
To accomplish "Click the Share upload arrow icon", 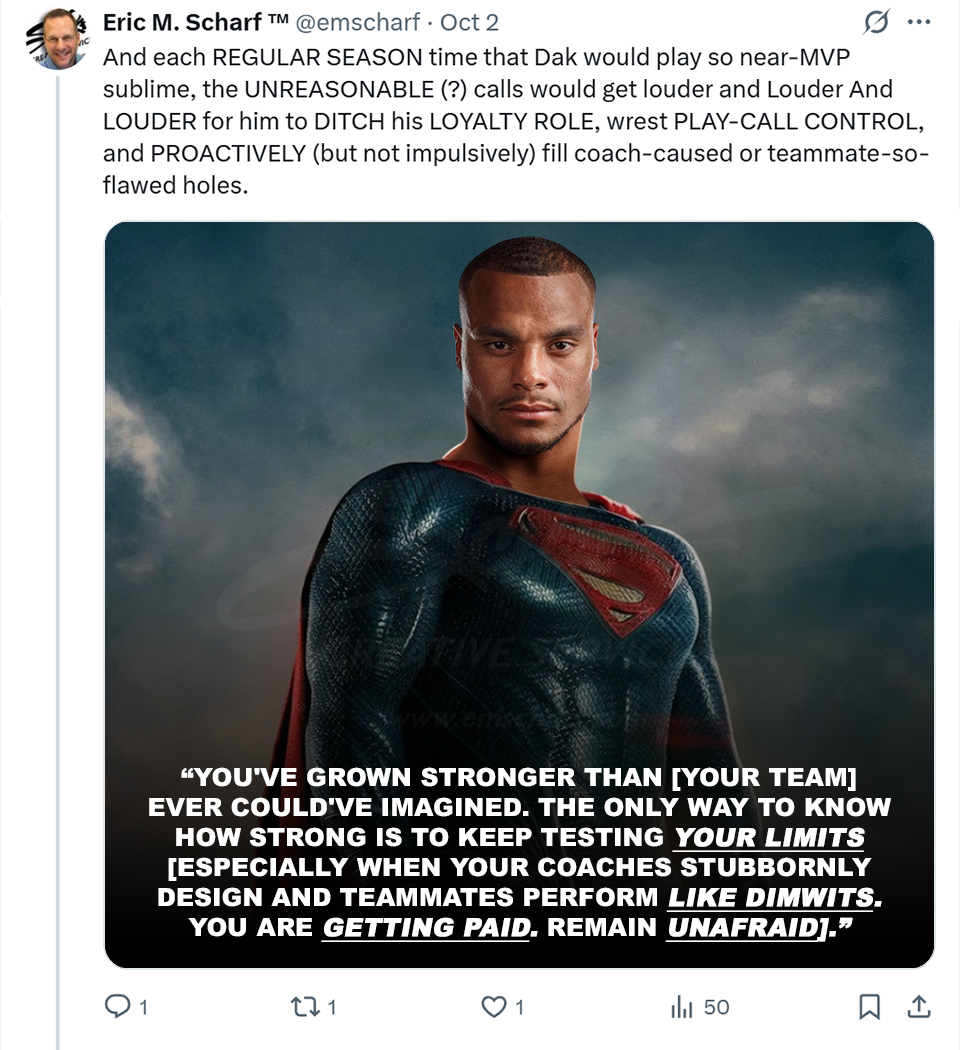I will tap(919, 1007).
